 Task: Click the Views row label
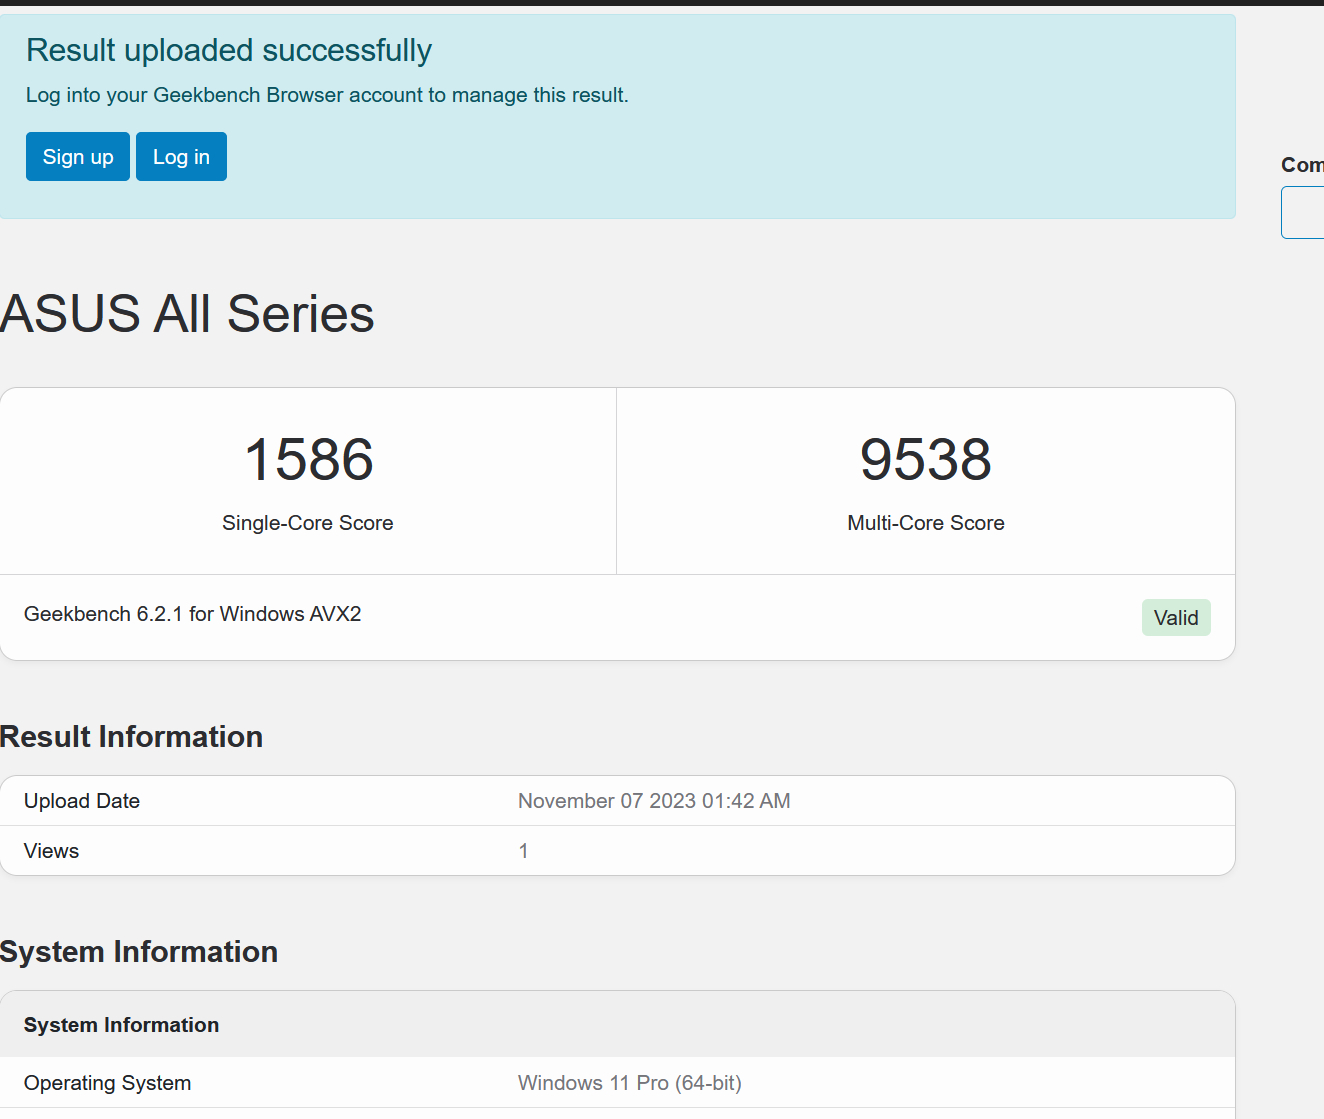point(52,851)
